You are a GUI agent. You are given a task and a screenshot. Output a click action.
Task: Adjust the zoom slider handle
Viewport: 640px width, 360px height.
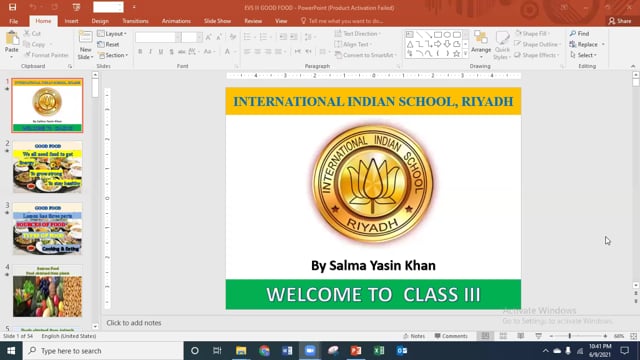pos(570,336)
